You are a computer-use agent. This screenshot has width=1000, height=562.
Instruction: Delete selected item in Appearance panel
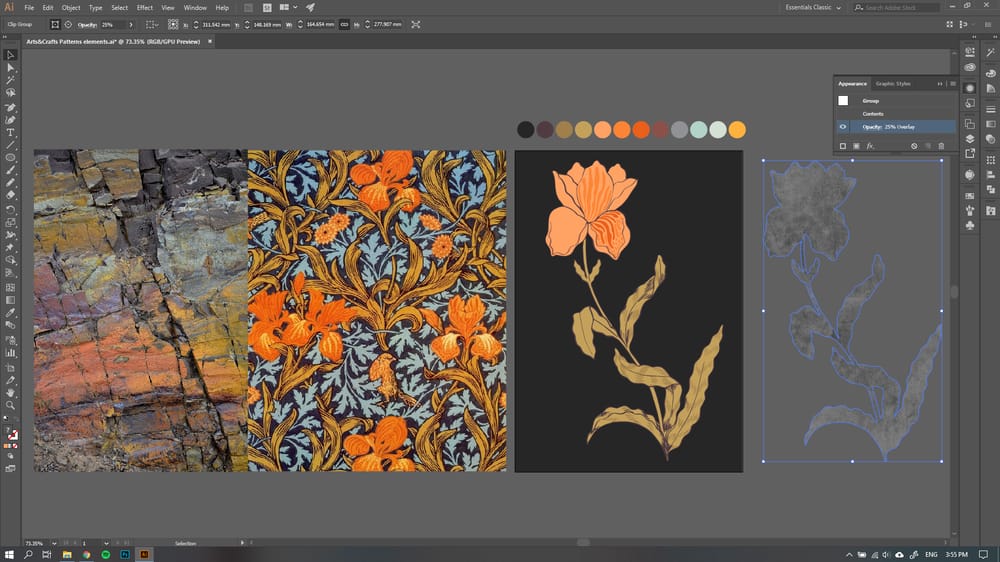pyautogui.click(x=941, y=146)
